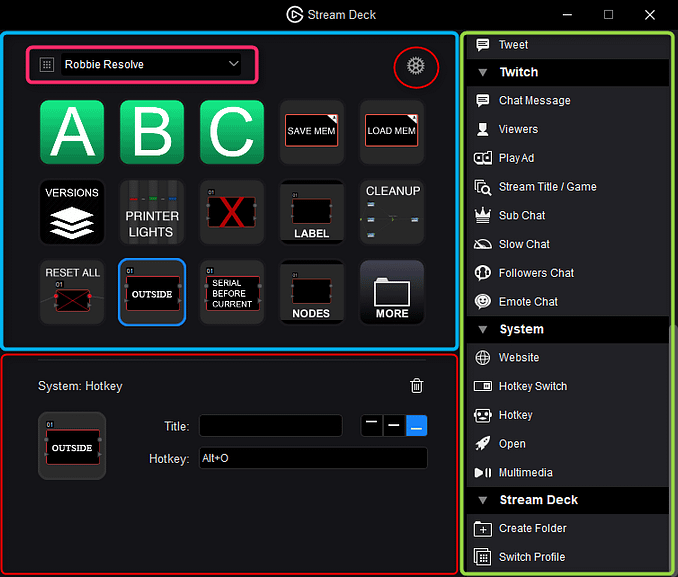The image size is (678, 577).
Task: Click the Open rocket icon
Action: click(483, 444)
